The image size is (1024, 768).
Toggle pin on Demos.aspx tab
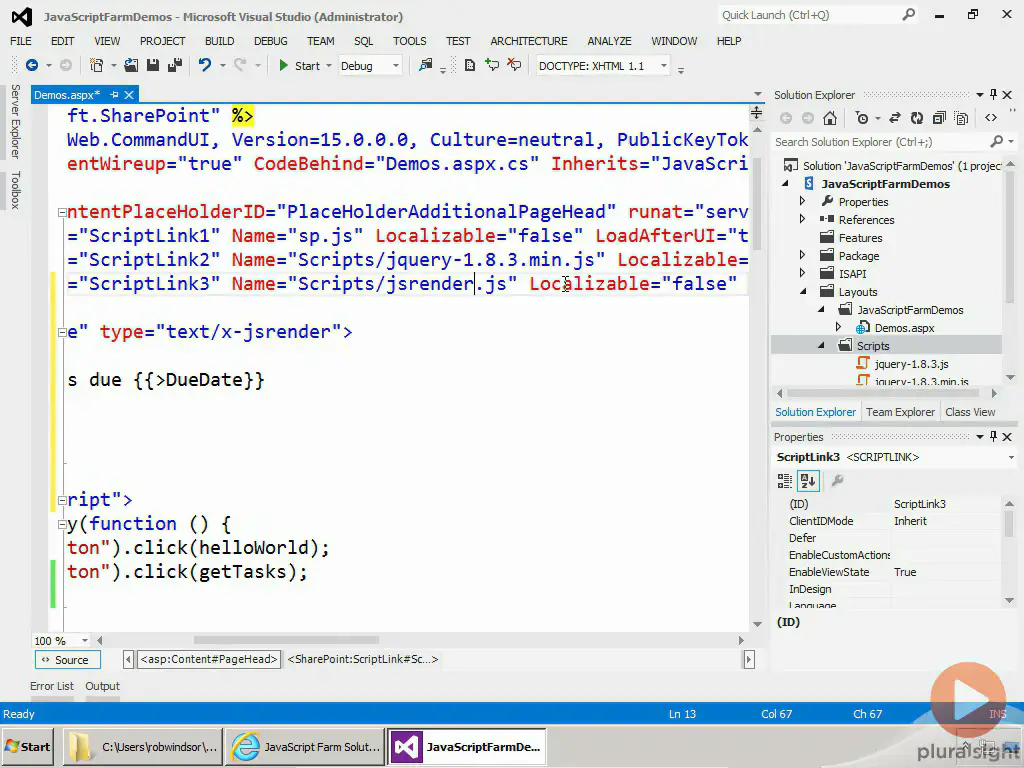[114, 95]
